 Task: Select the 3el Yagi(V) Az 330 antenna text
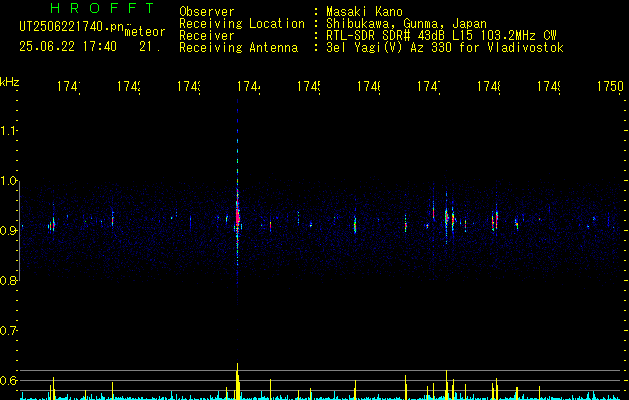(445, 48)
